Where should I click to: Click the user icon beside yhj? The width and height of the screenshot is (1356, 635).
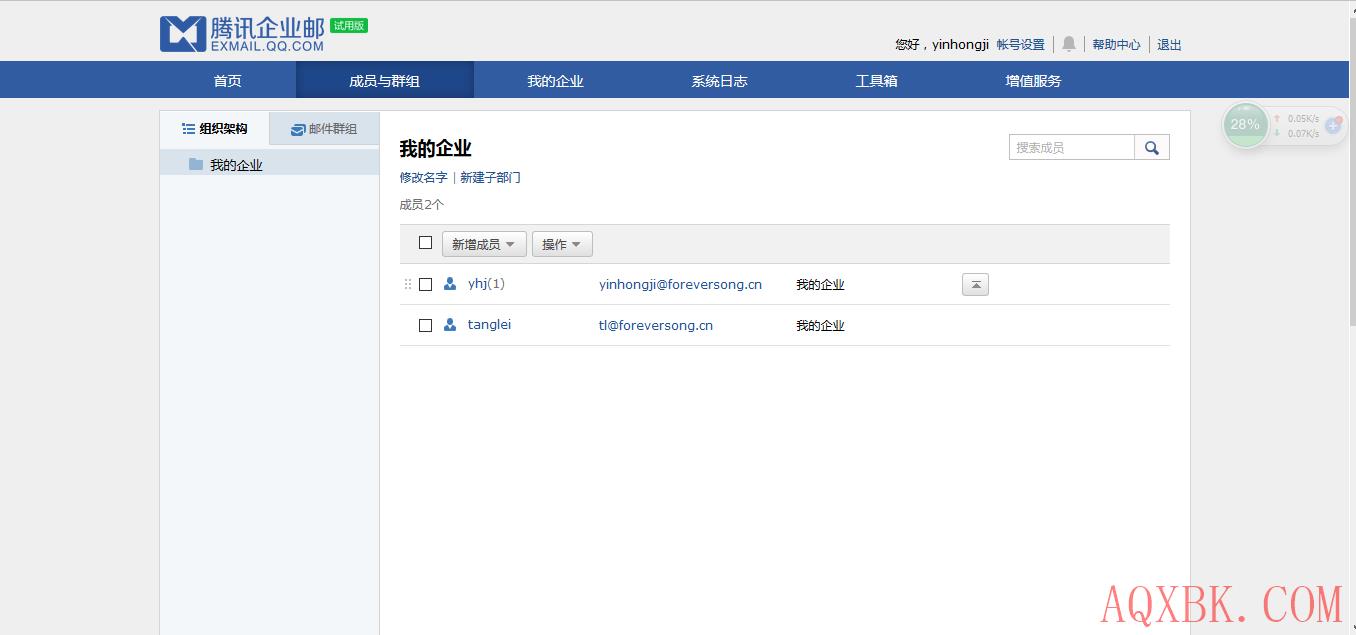[x=450, y=284]
